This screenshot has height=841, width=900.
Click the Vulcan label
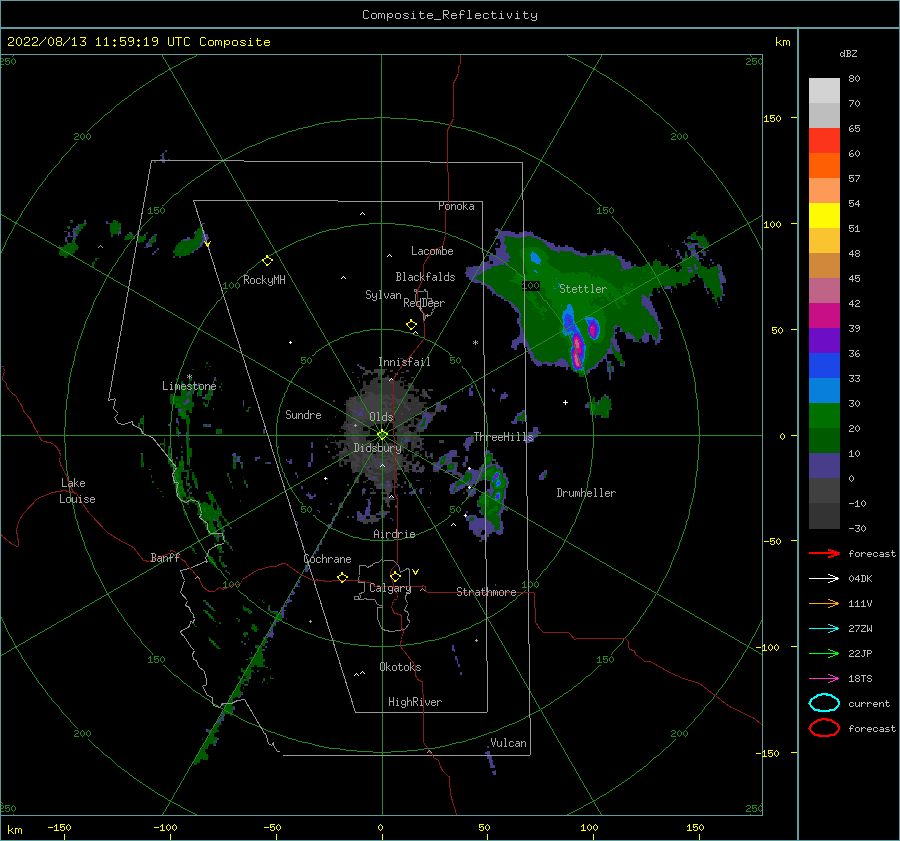pyautogui.click(x=508, y=743)
